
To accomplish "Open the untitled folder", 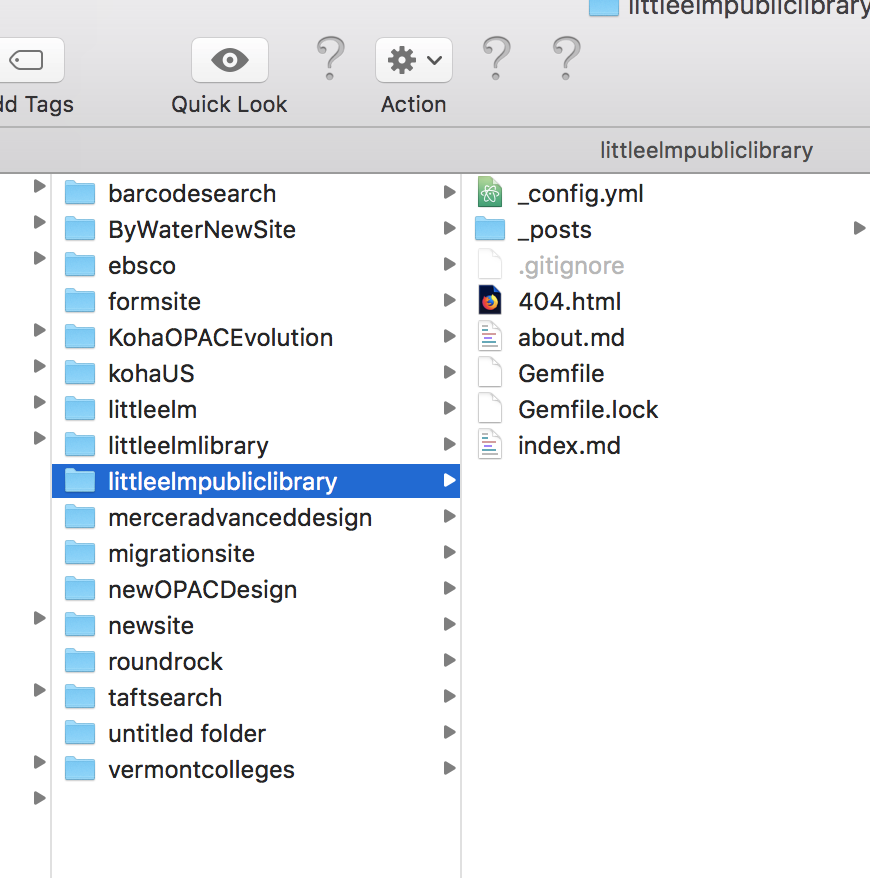I will pos(186,732).
